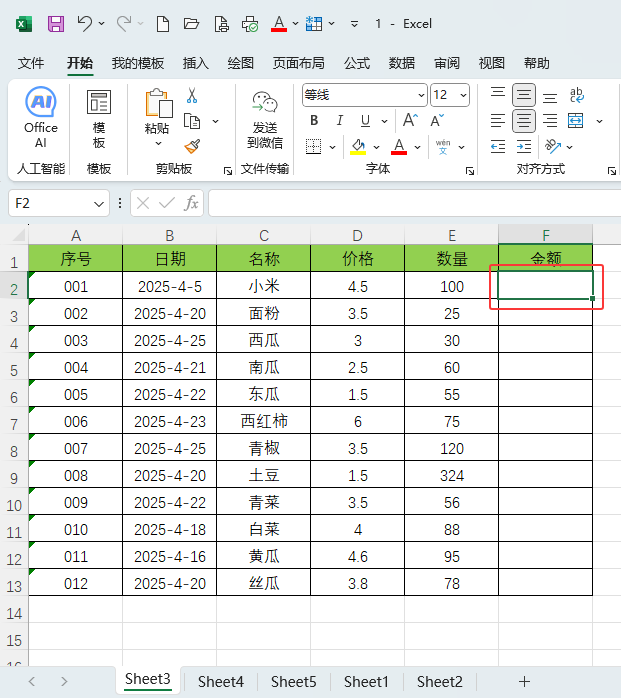Click the print preview document icon
The width and height of the screenshot is (621, 698).
pyautogui.click(x=221, y=24)
